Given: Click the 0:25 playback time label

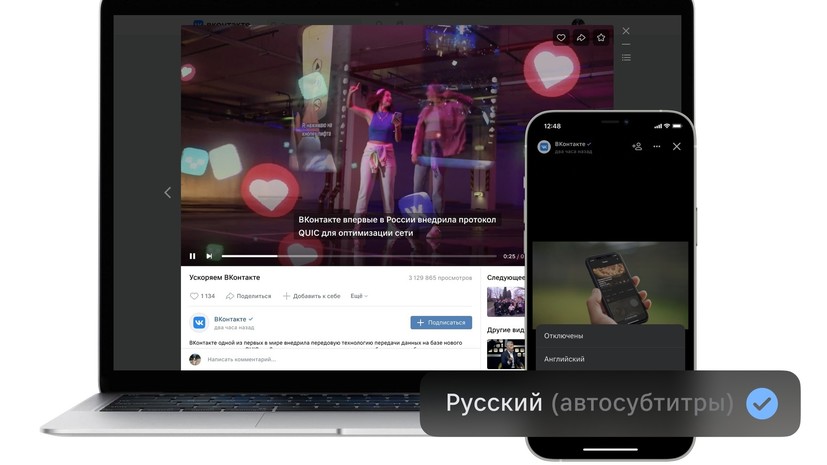Looking at the screenshot, I should [x=509, y=257].
